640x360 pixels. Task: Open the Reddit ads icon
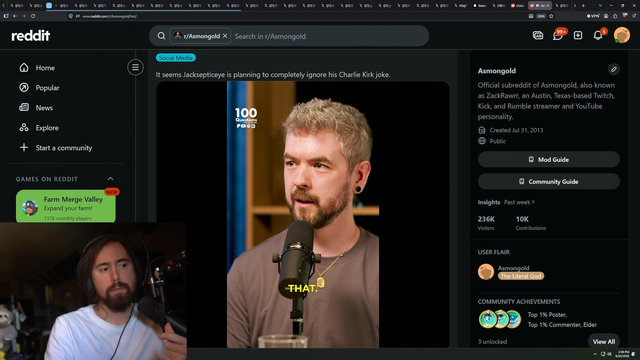click(x=538, y=36)
